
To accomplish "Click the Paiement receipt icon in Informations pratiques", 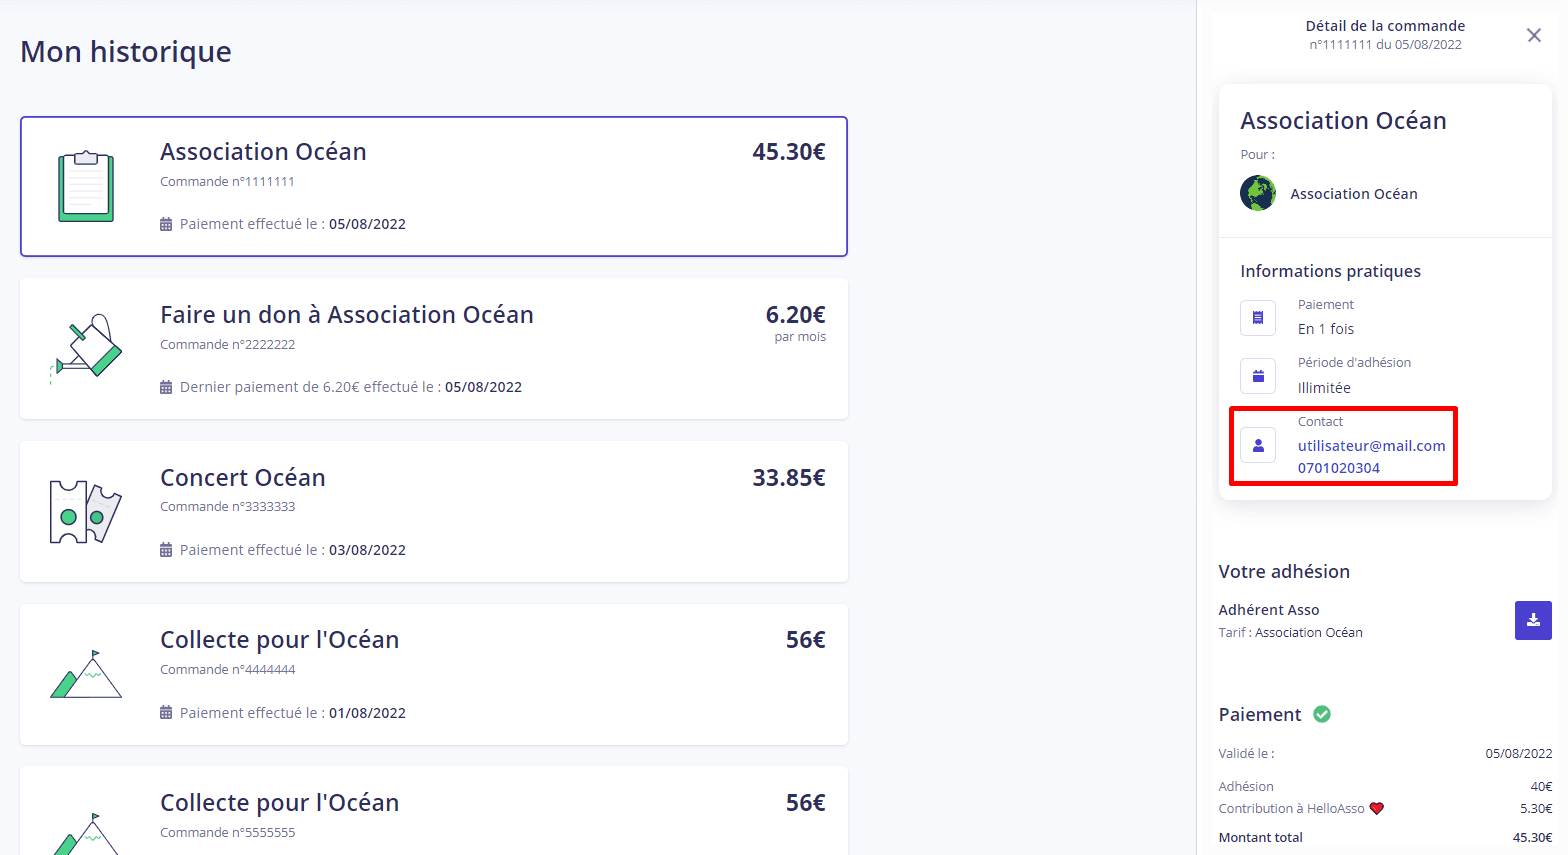I will coord(1258,318).
